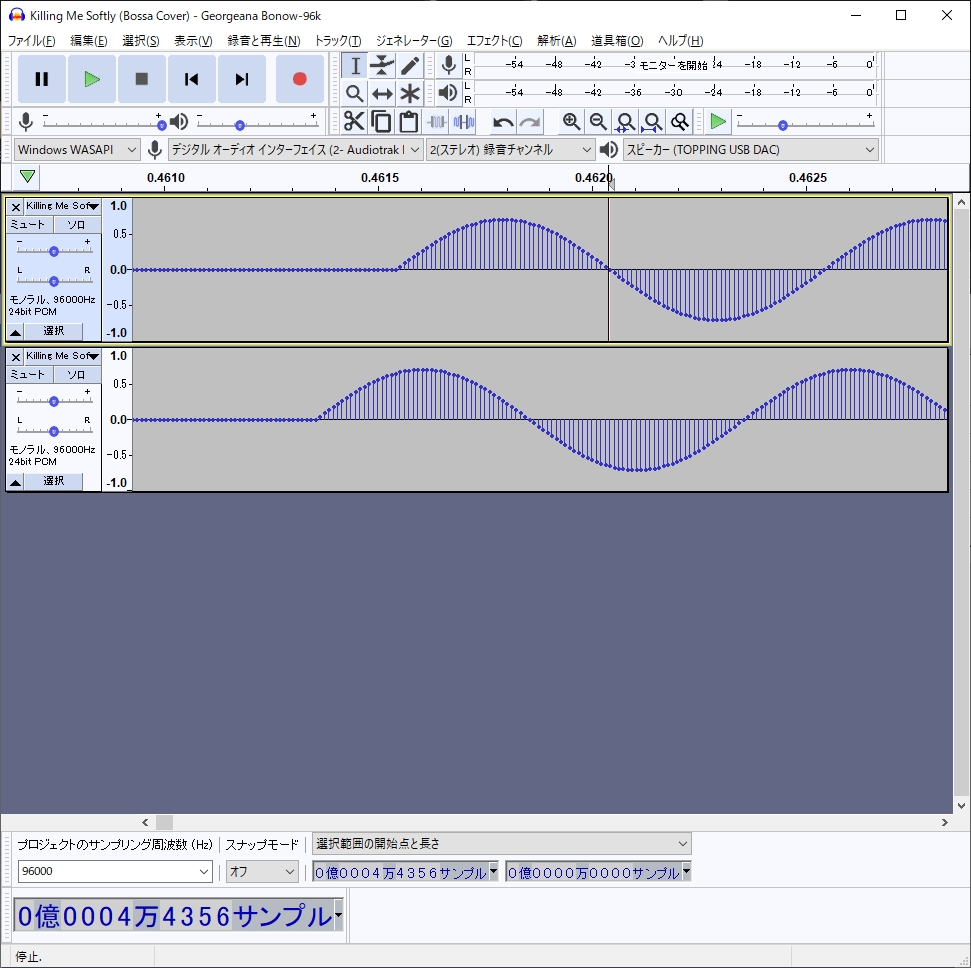
Task: Open the recording device dropdown
Action: pos(296,150)
